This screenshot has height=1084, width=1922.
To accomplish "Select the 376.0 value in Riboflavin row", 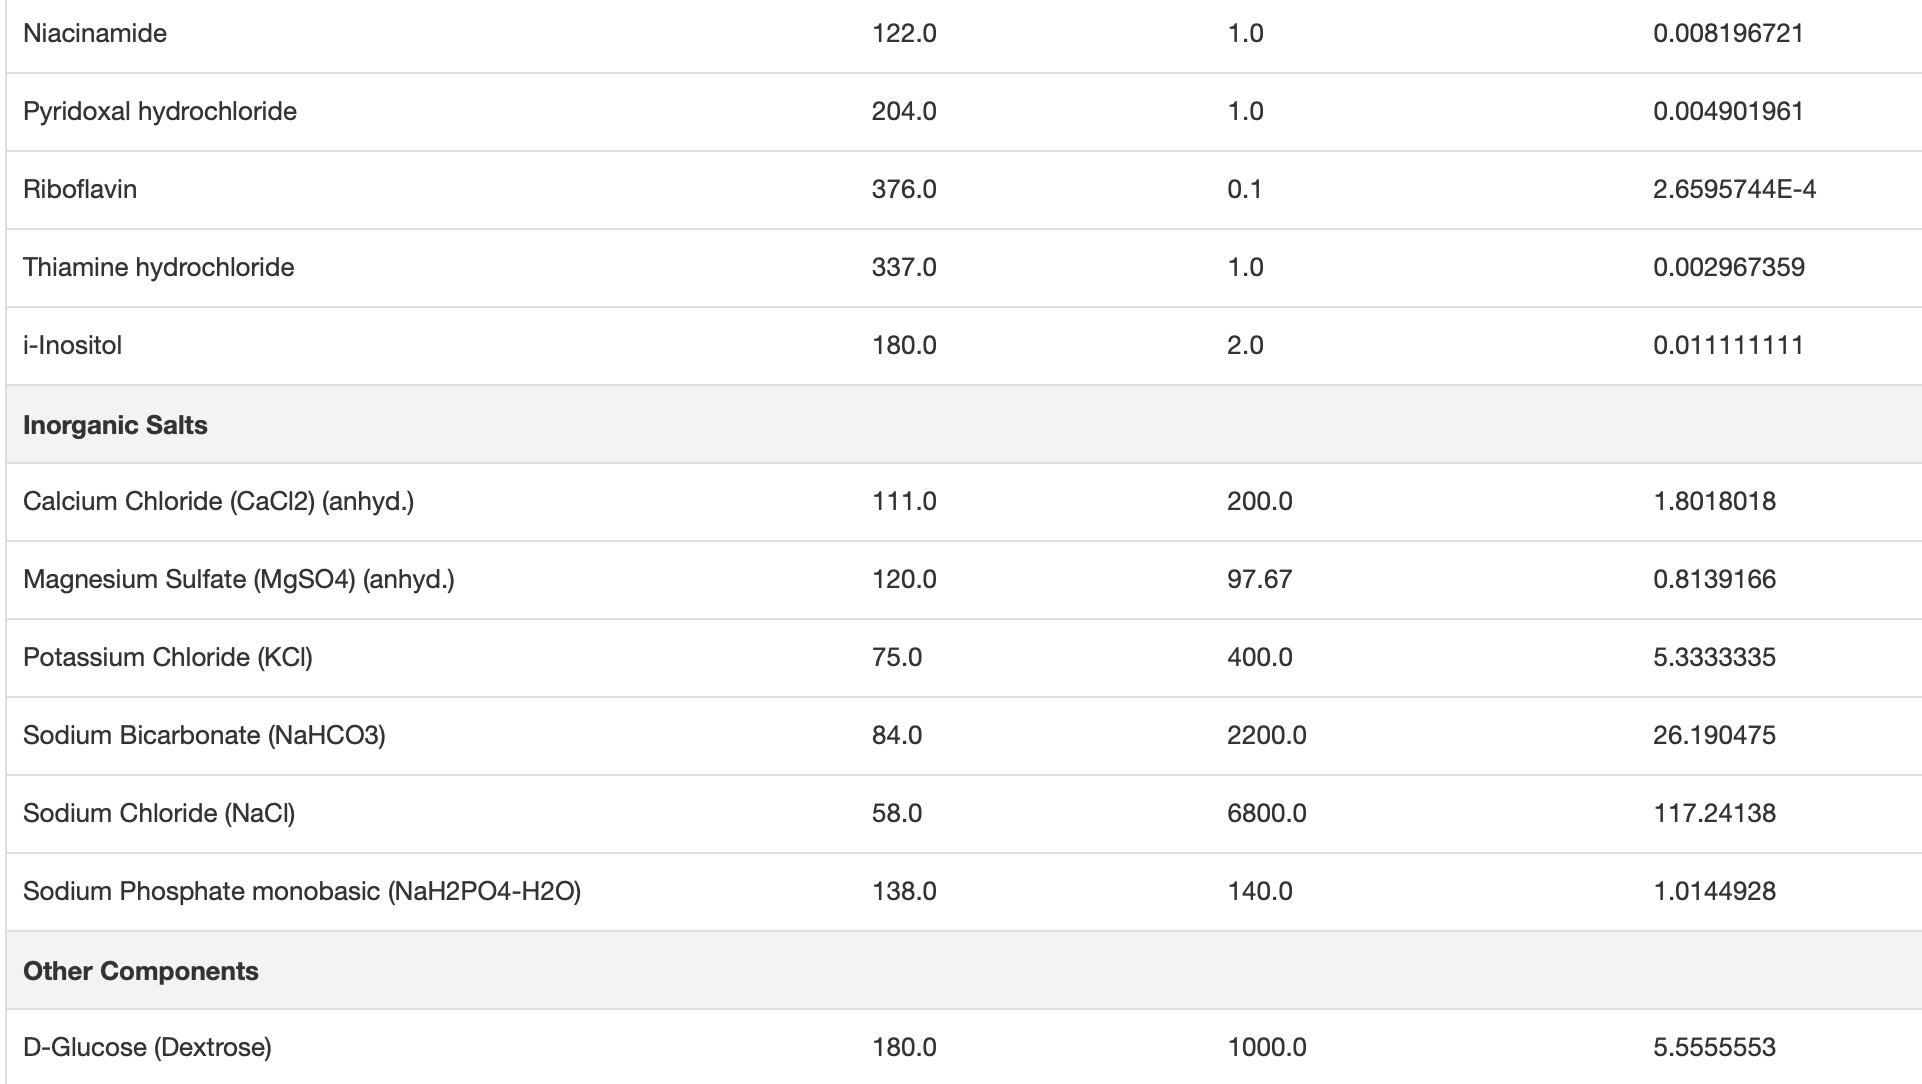I will click(904, 189).
